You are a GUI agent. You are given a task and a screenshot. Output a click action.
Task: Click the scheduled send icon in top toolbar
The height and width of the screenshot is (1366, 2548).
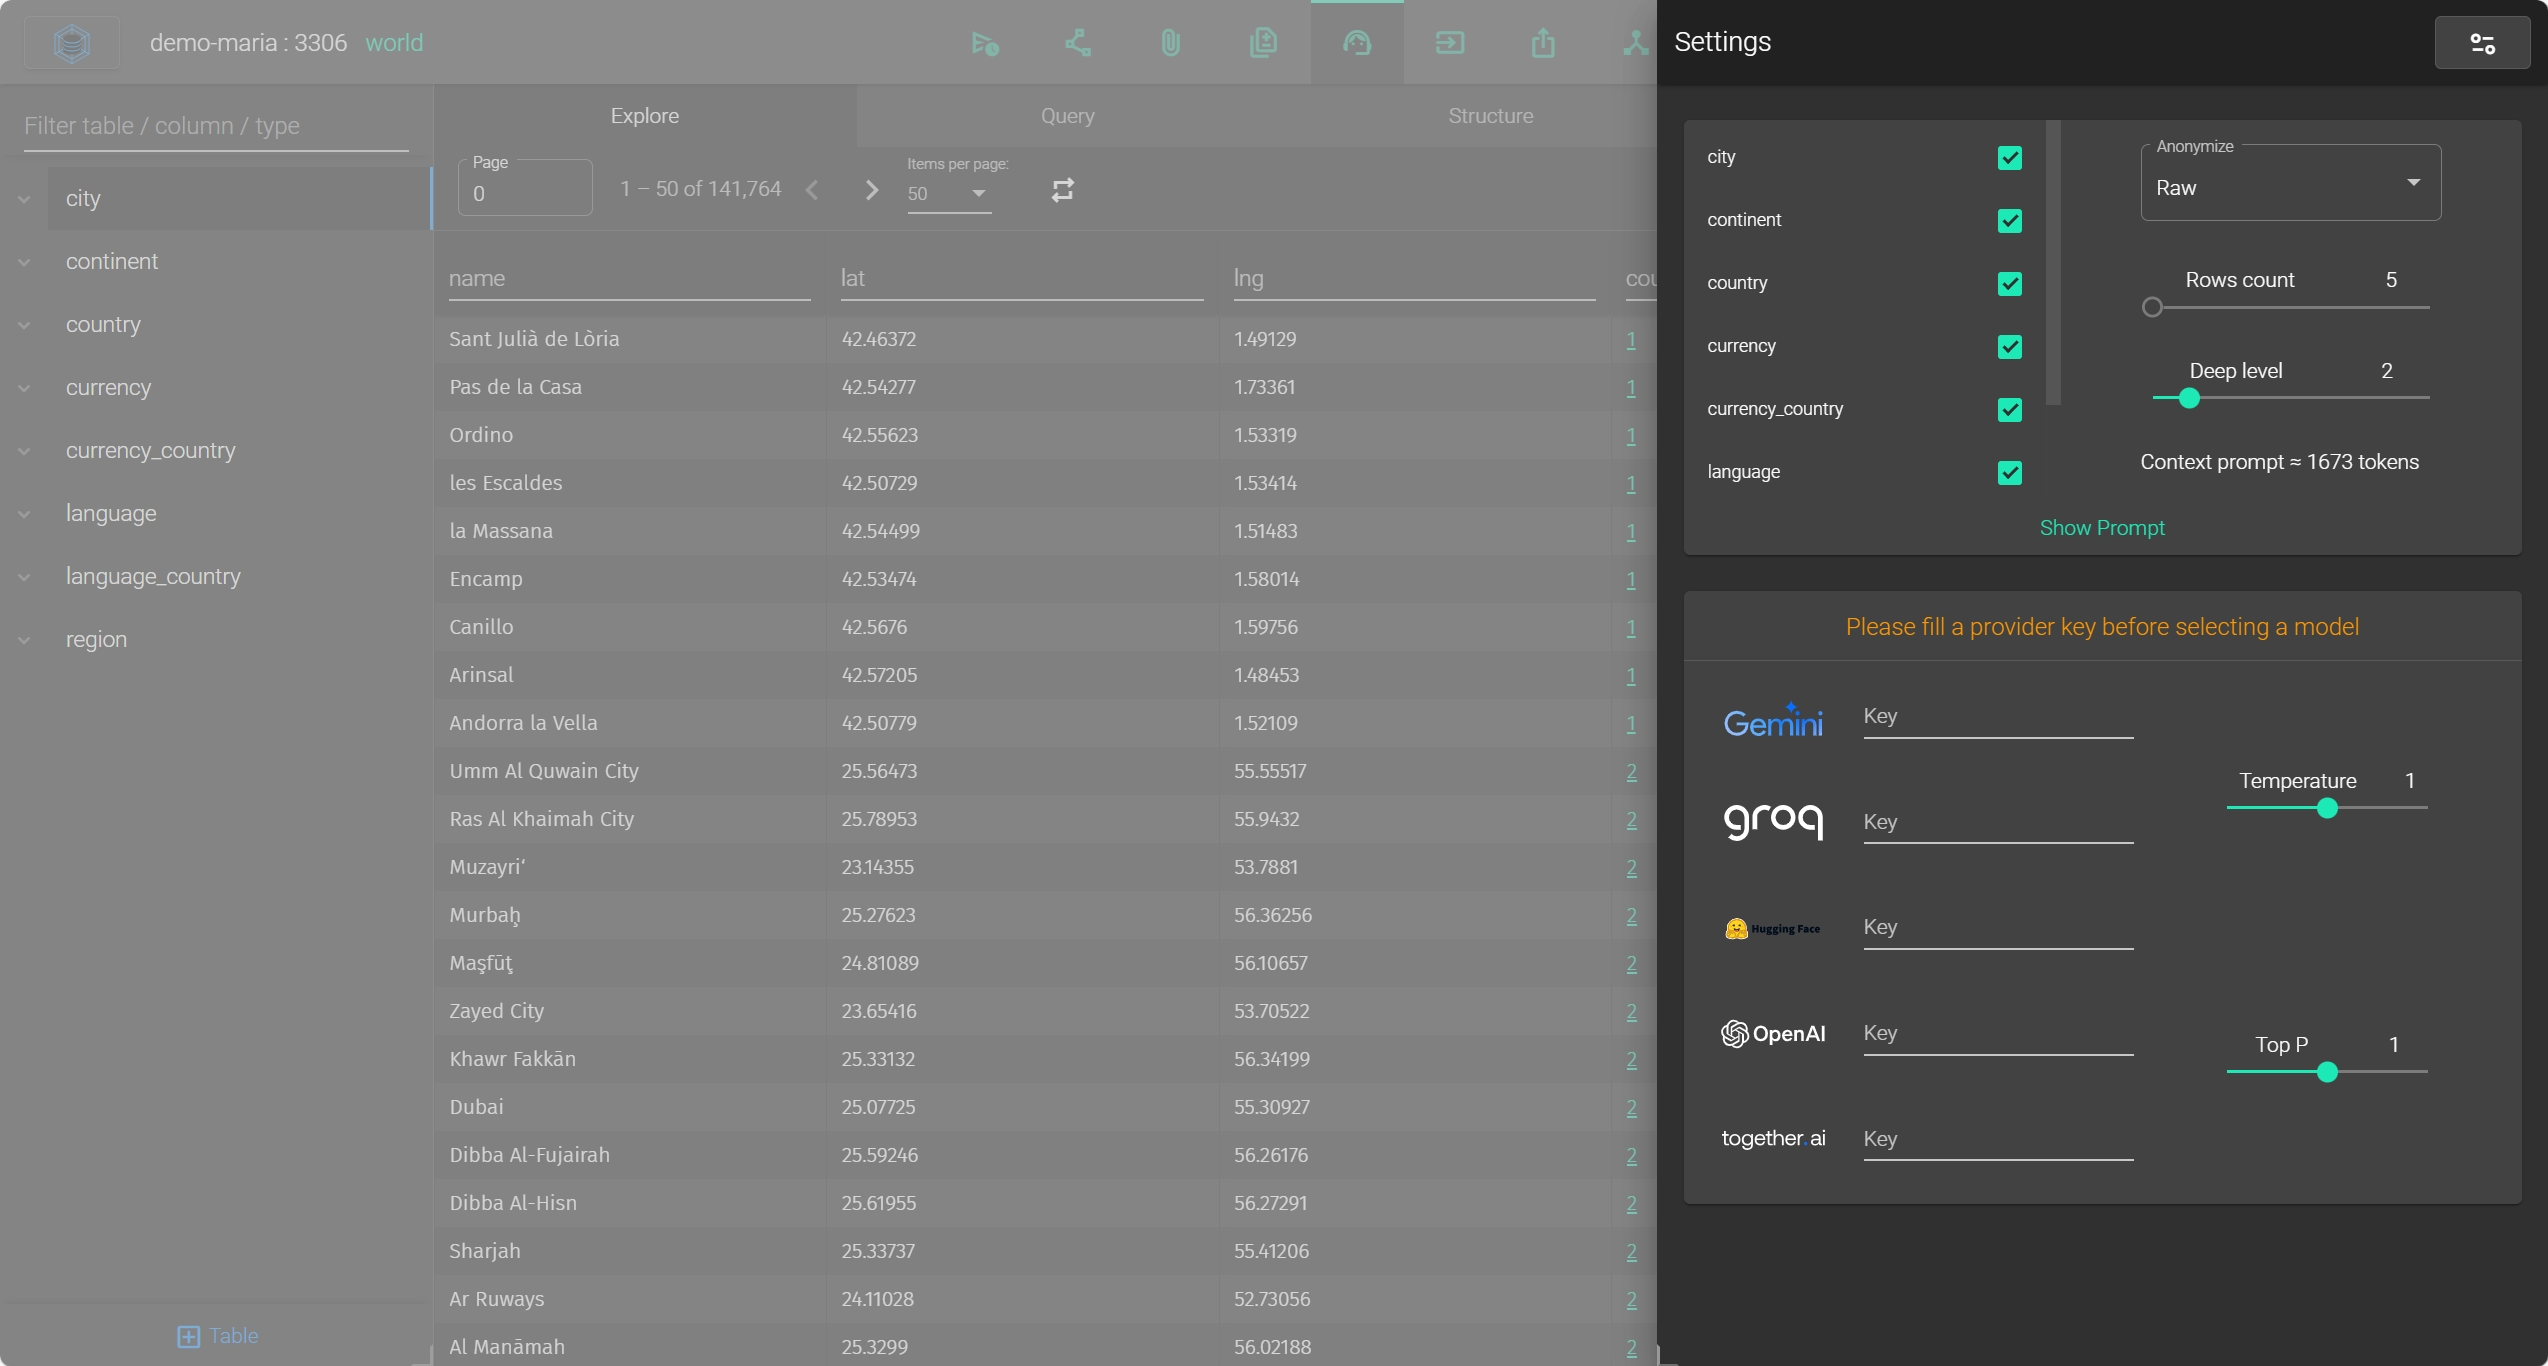(x=984, y=43)
